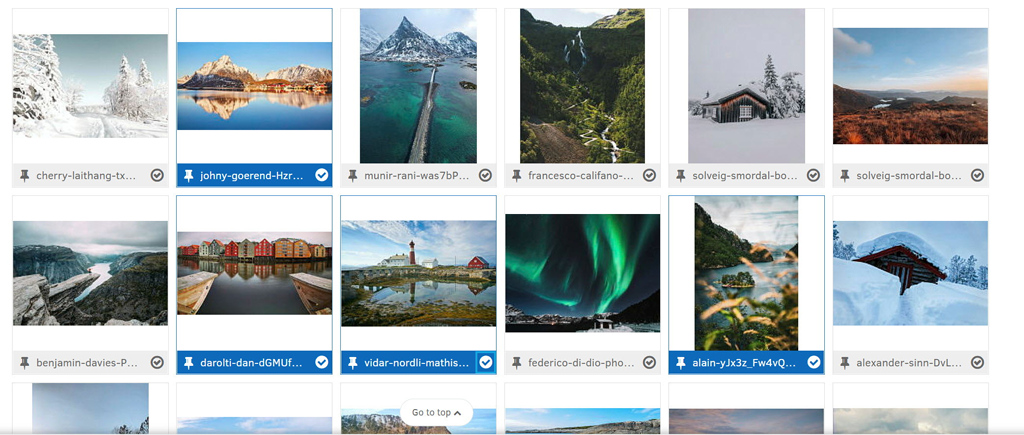Click the pin icon on federico-di-dio image

tap(517, 362)
